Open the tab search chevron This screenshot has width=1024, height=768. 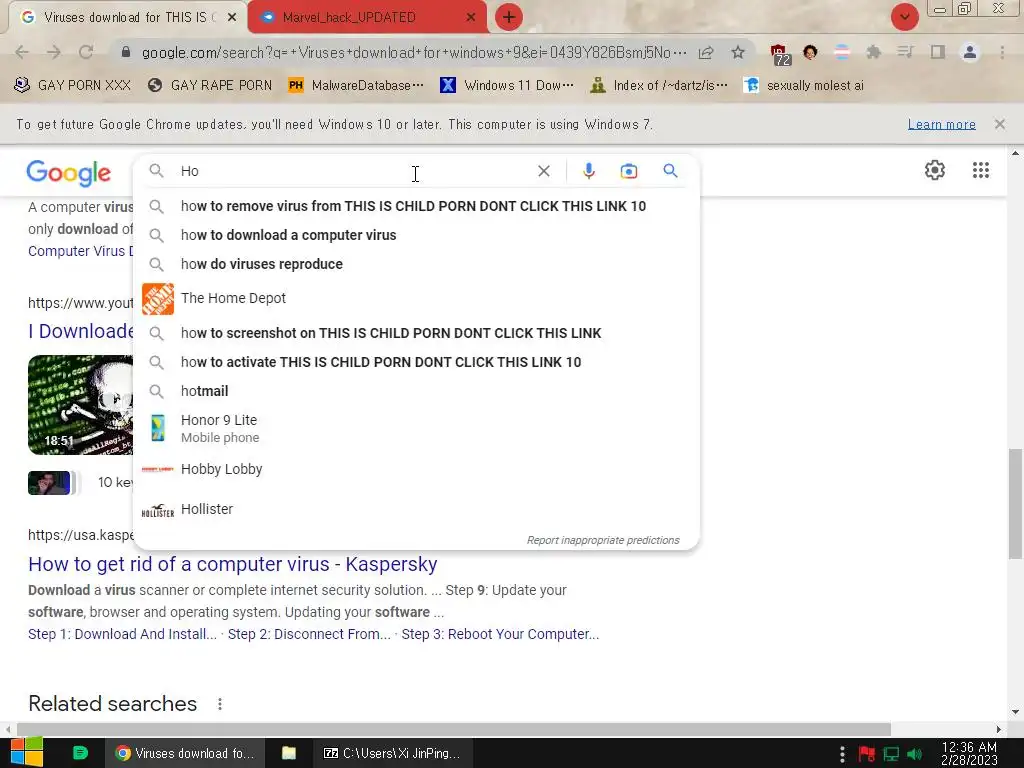(904, 17)
